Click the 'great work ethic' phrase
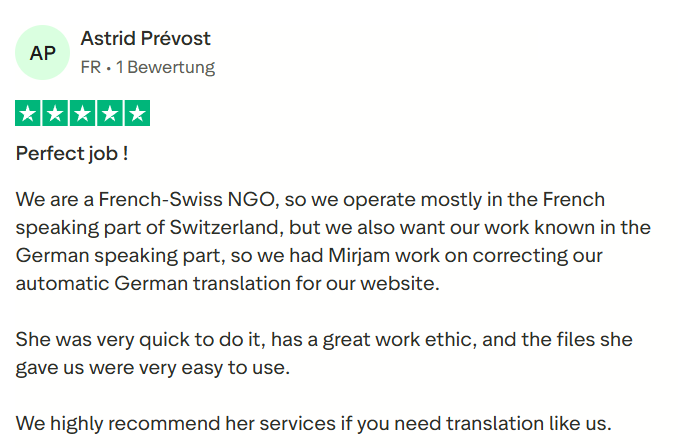Image resolution: width=694 pixels, height=448 pixels. [399, 340]
